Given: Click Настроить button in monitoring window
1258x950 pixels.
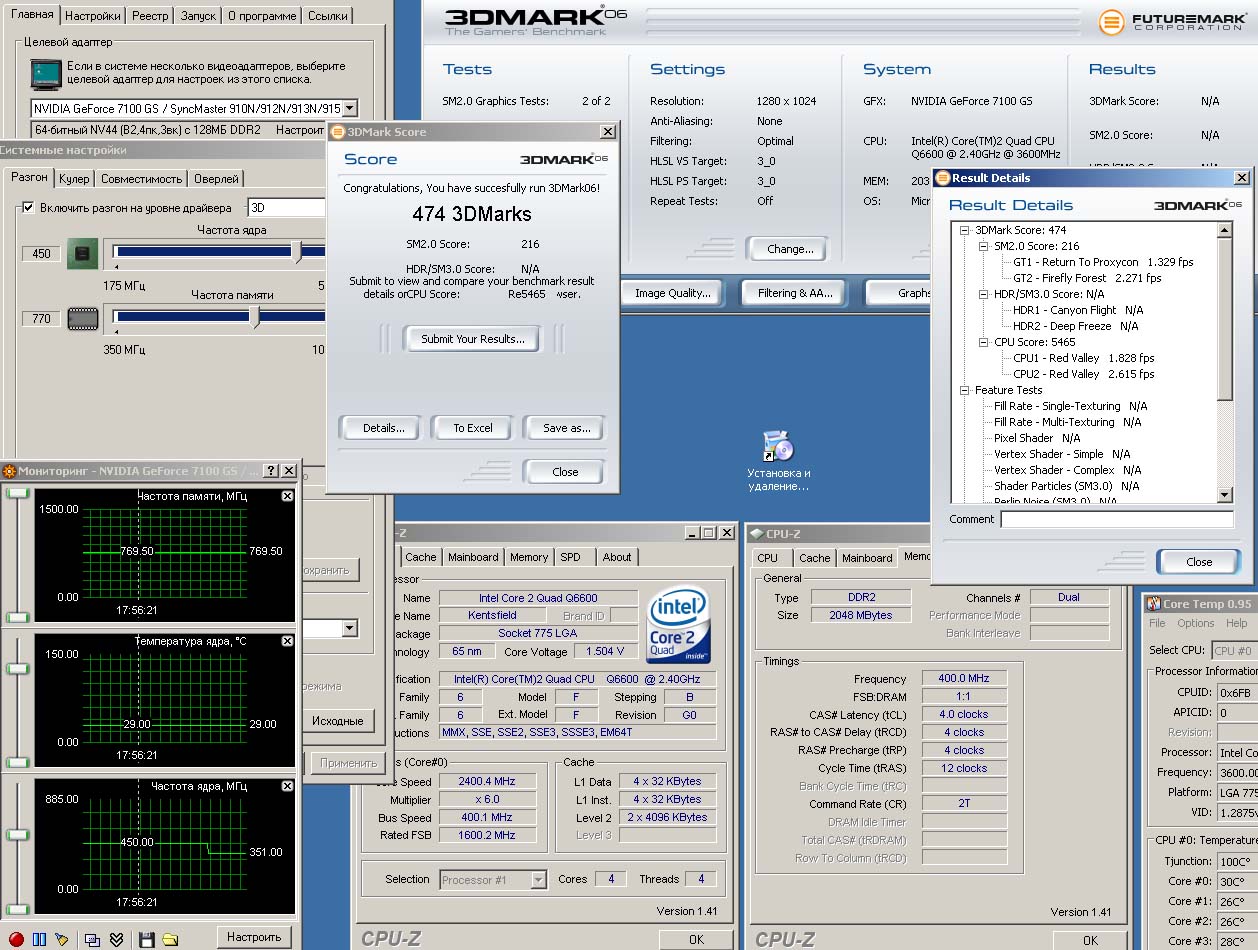Looking at the screenshot, I should [254, 937].
